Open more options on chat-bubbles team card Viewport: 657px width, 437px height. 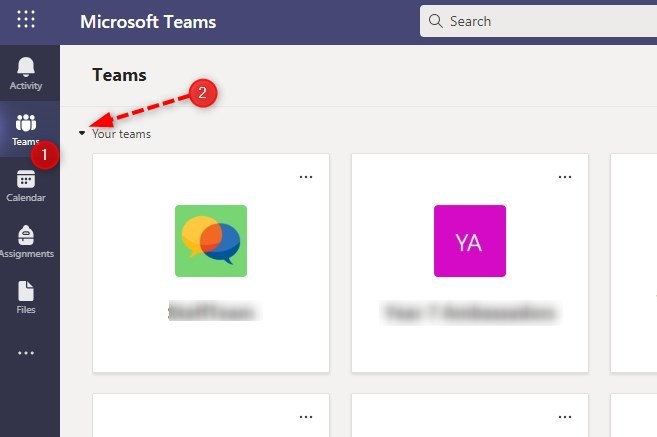306,177
